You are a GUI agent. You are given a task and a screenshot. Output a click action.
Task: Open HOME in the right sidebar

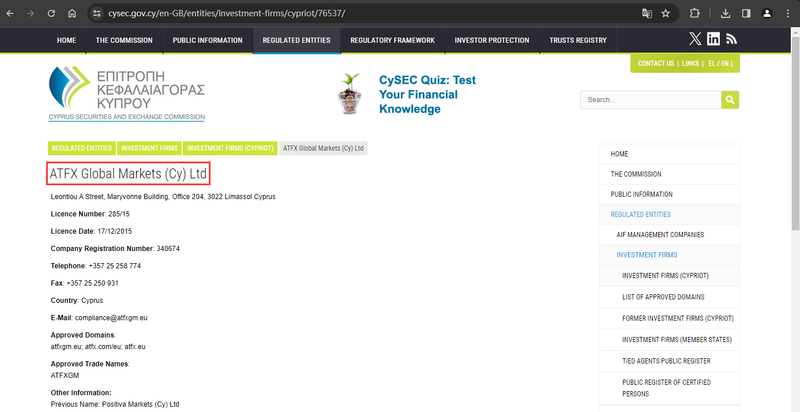(669, 154)
